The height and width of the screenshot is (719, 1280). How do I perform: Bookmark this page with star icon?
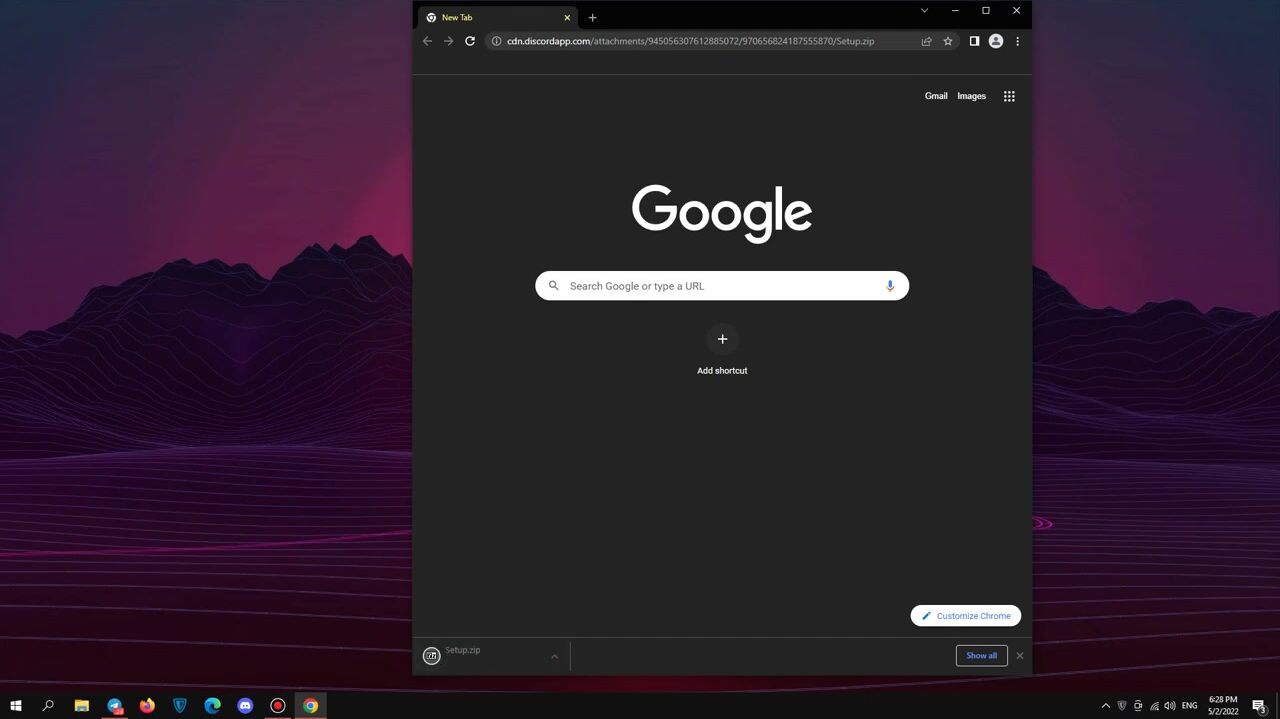point(948,41)
